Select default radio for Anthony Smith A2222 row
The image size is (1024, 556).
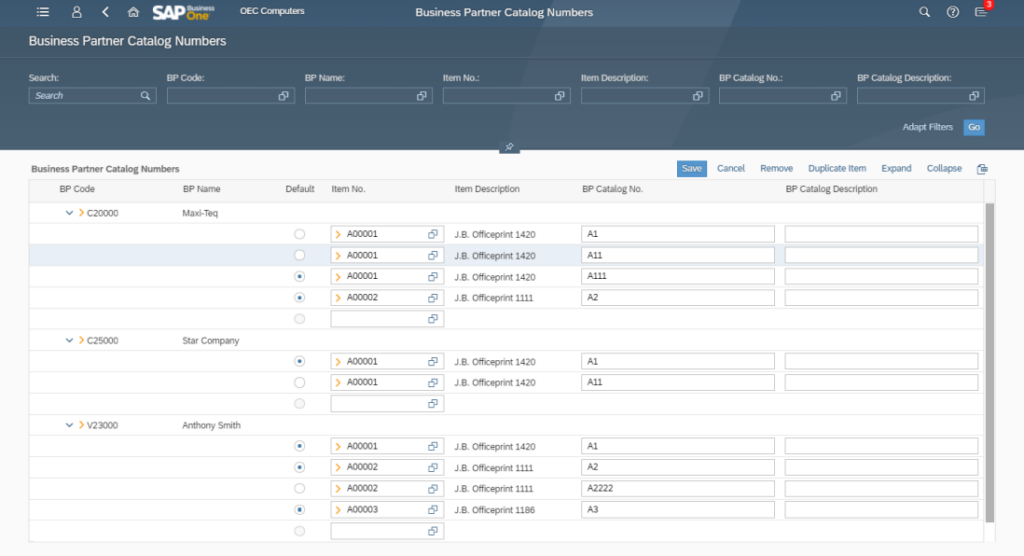(x=299, y=489)
